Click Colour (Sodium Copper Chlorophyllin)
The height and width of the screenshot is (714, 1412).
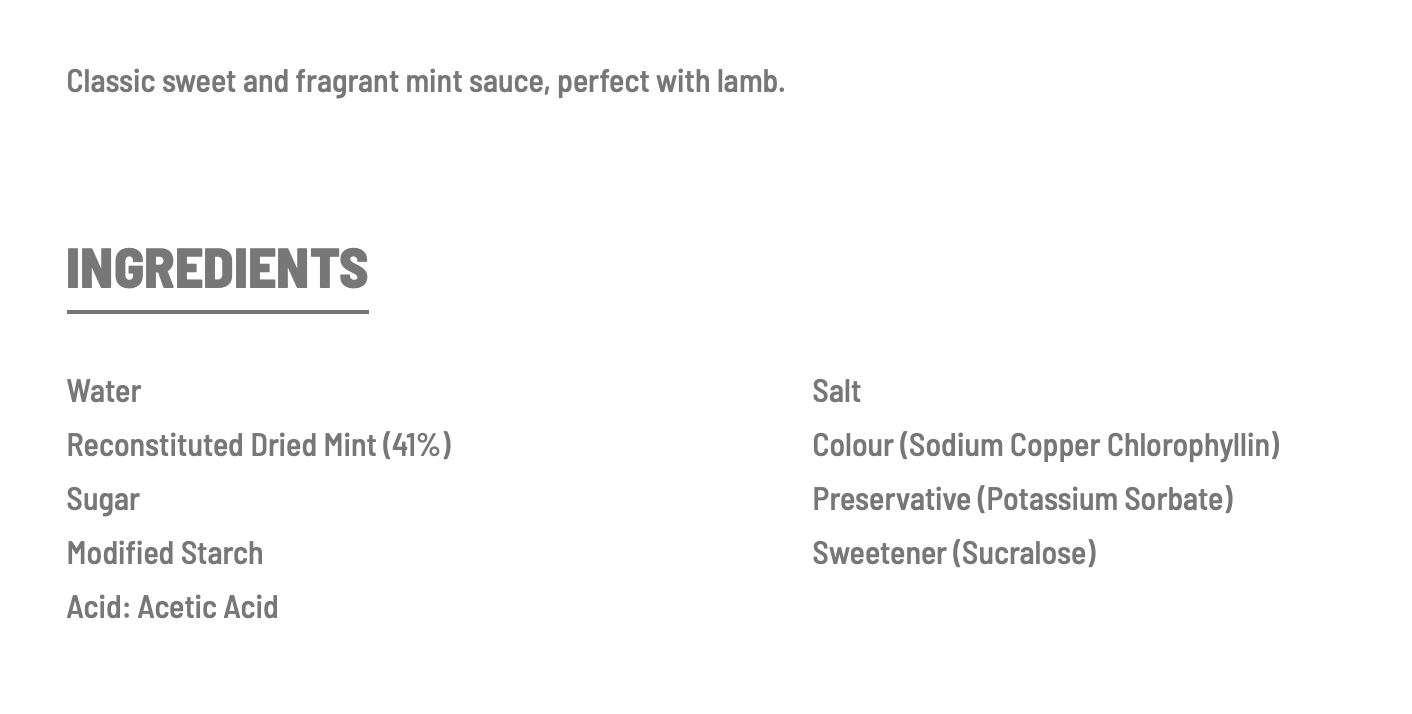pyautogui.click(x=1046, y=445)
